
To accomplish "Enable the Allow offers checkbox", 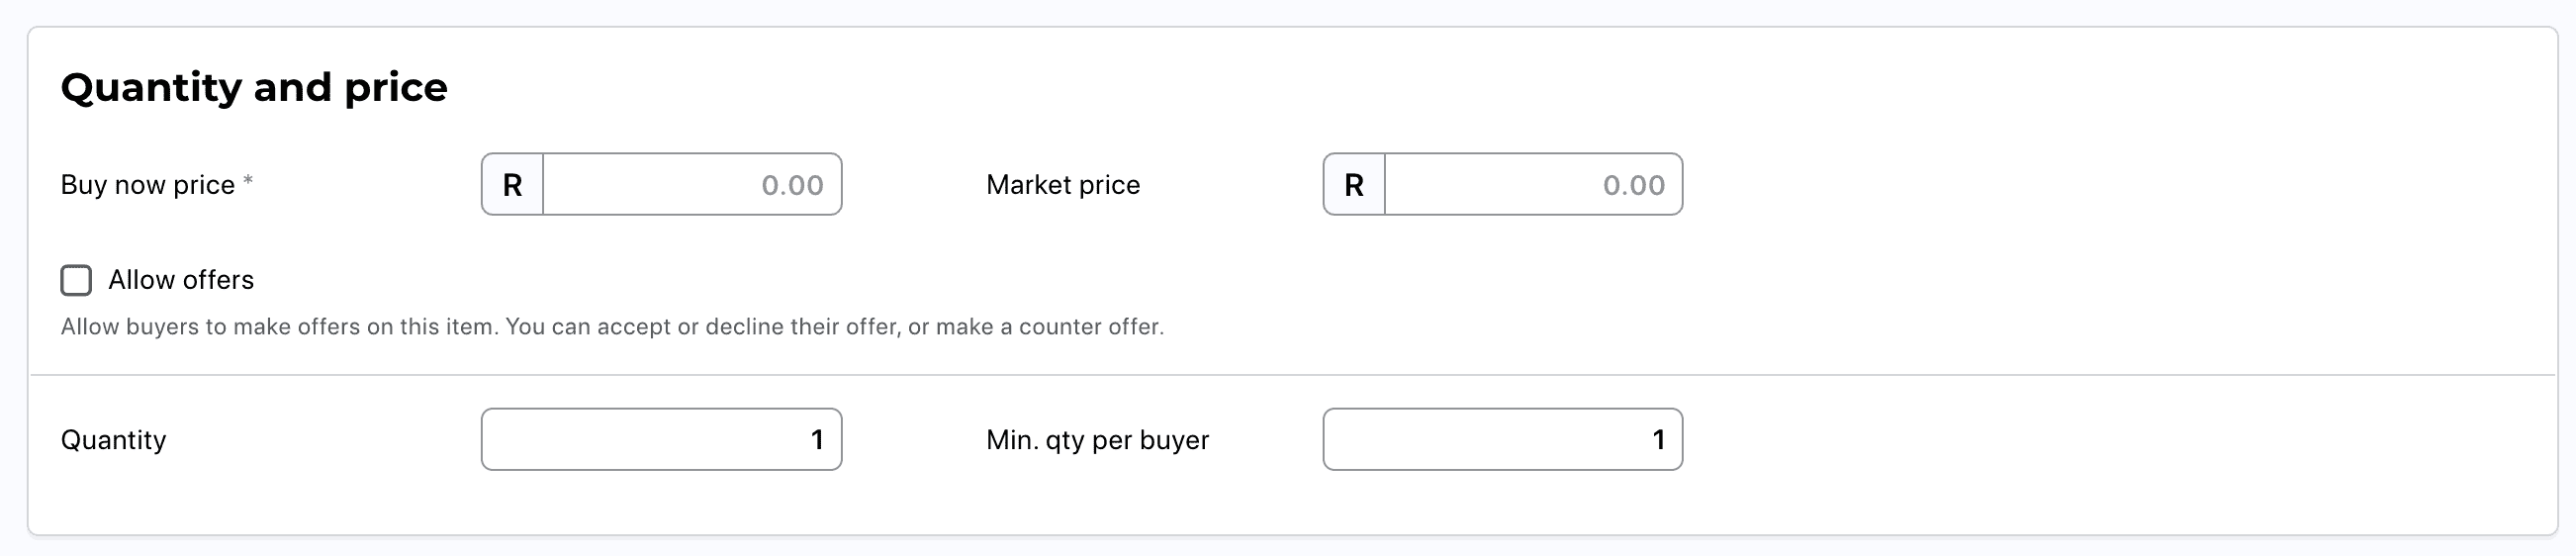I will coord(76,281).
